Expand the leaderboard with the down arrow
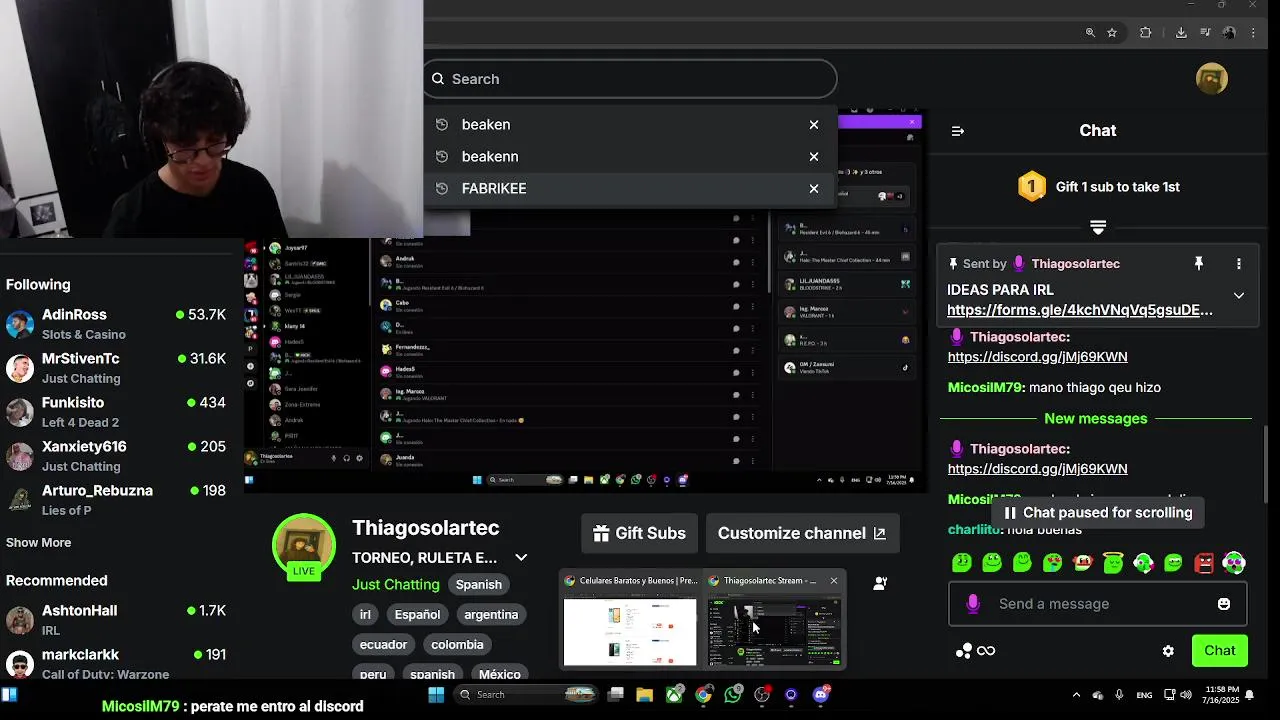The height and width of the screenshot is (720, 1280). tap(1098, 228)
